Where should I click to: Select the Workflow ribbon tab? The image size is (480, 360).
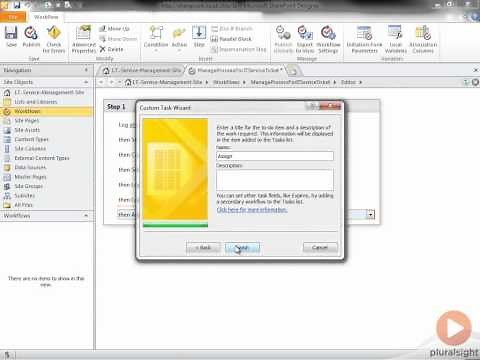(46, 17)
